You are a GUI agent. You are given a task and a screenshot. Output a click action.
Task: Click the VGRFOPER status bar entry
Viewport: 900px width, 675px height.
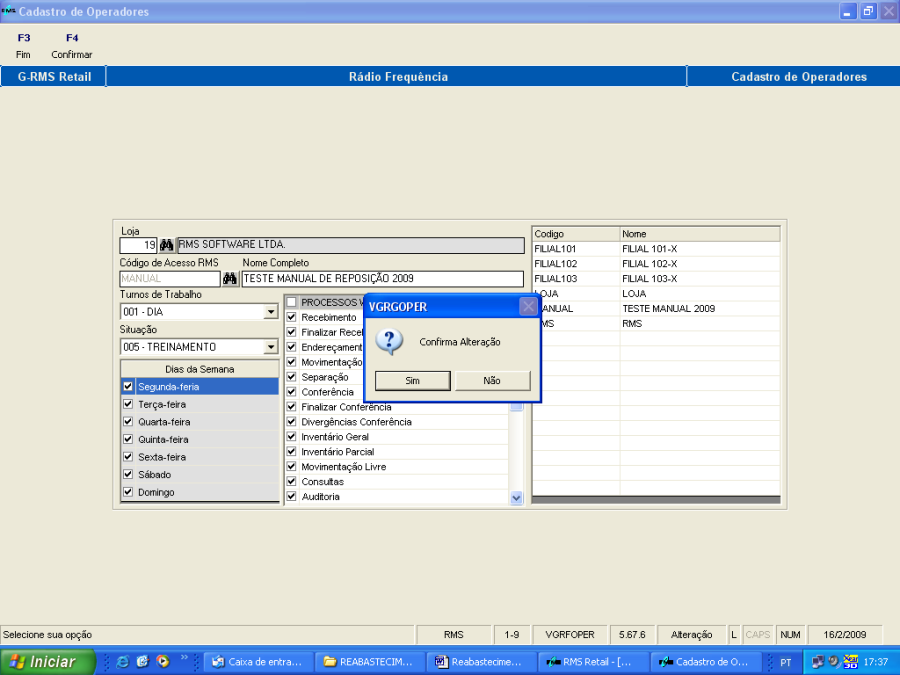570,635
